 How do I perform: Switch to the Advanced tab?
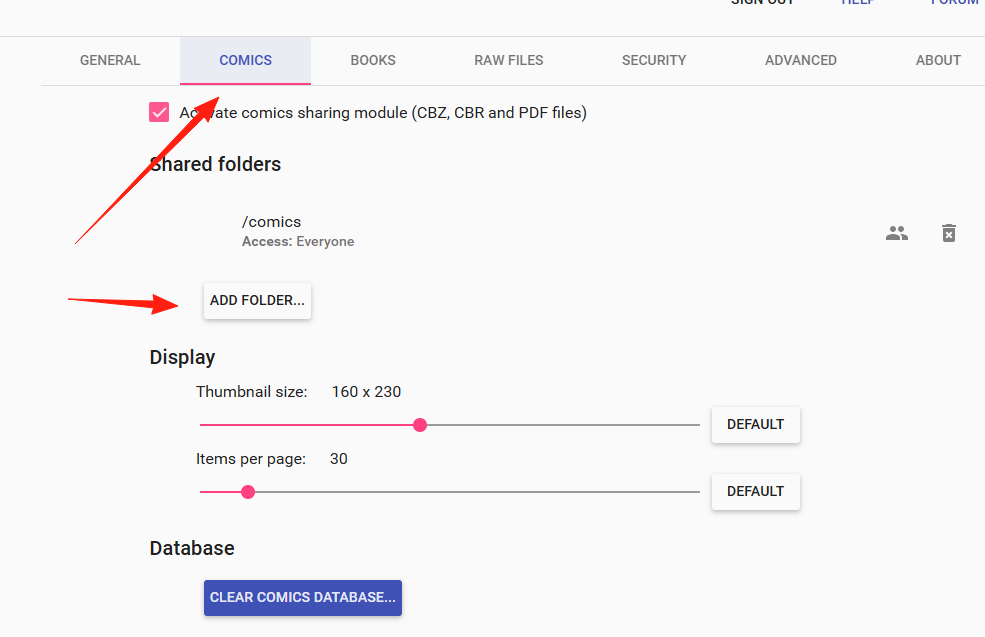click(801, 60)
